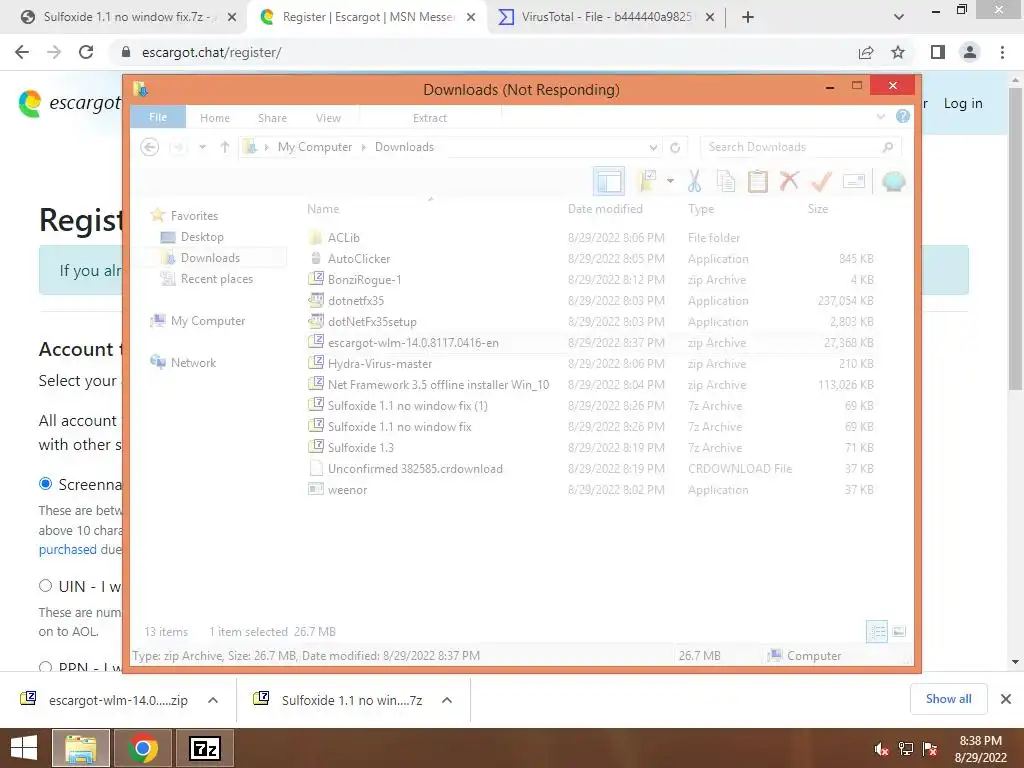Click the Chrome share page icon
Screen dimensions: 1024x768
866,52
